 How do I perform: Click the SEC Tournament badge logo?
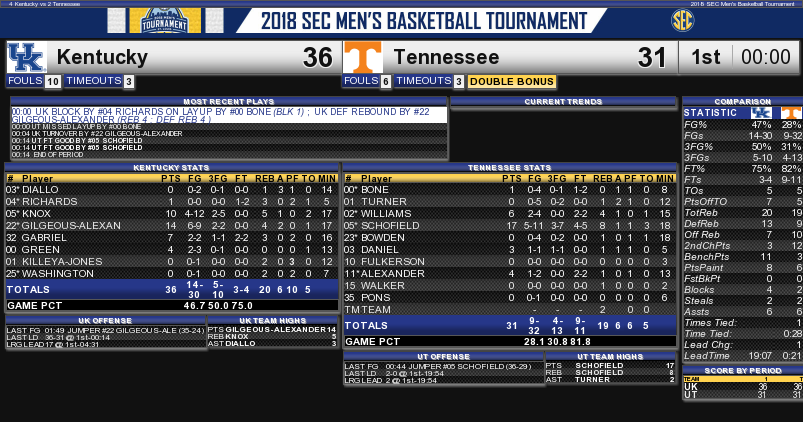coord(164,20)
